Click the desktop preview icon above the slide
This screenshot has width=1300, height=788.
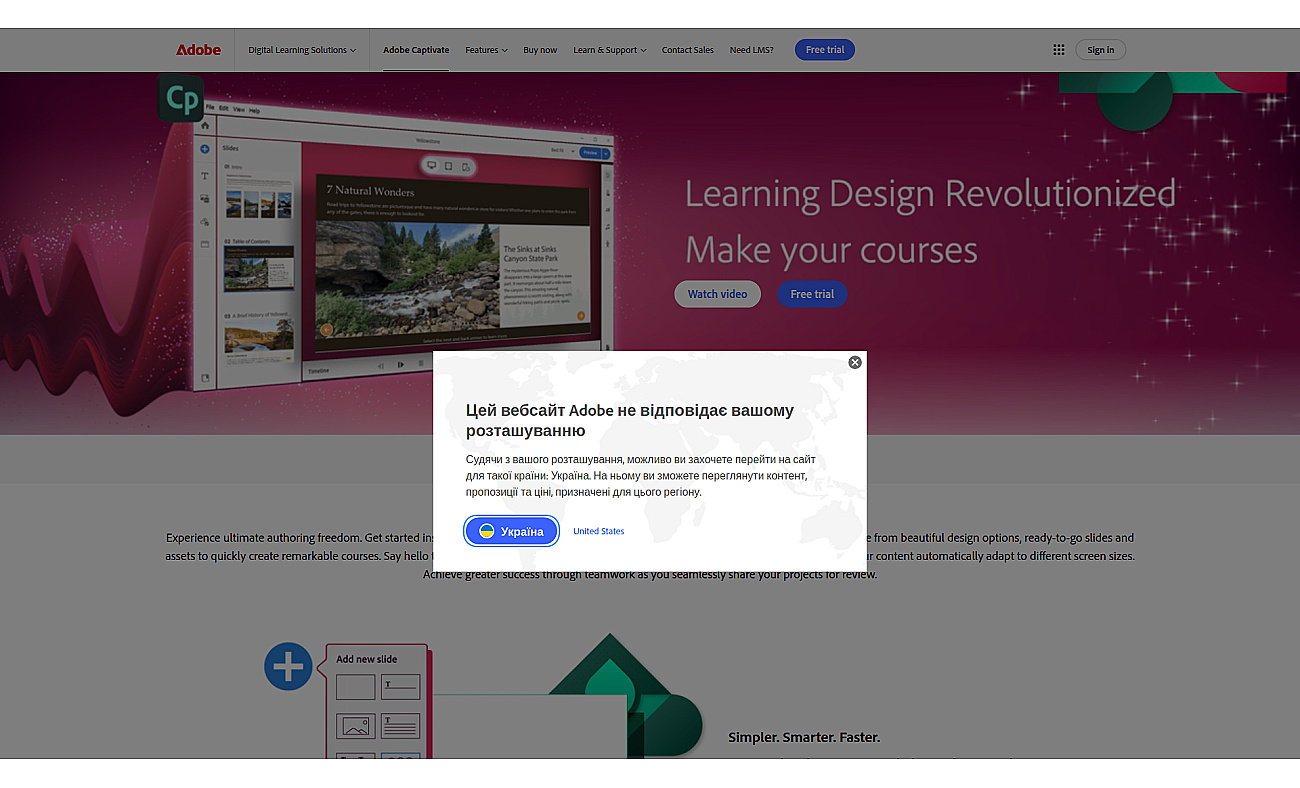pyautogui.click(x=431, y=166)
